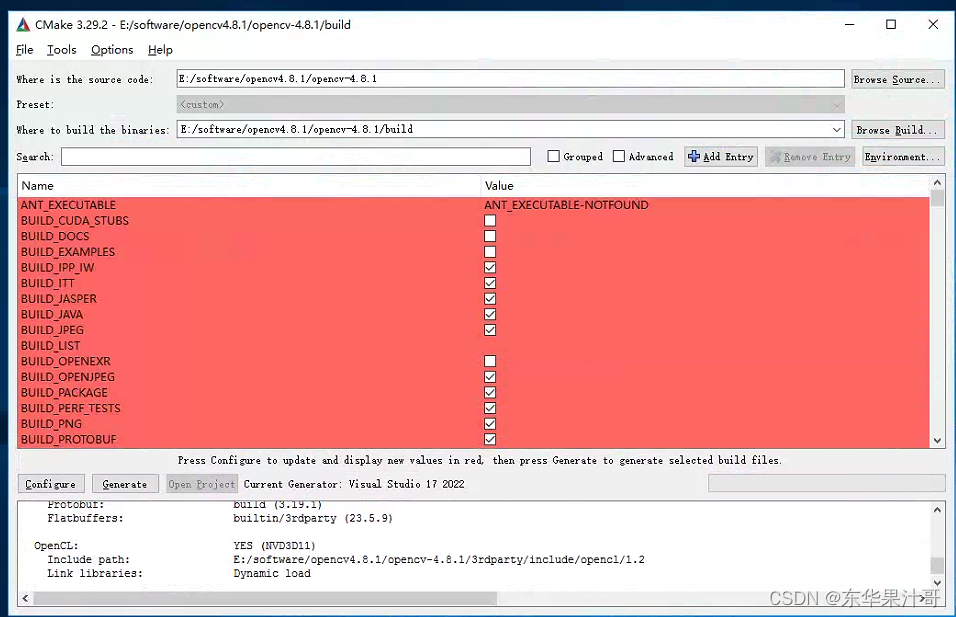Click the Add Entry plus icon
Image resolution: width=956 pixels, height=617 pixels.
pyautogui.click(x=693, y=156)
